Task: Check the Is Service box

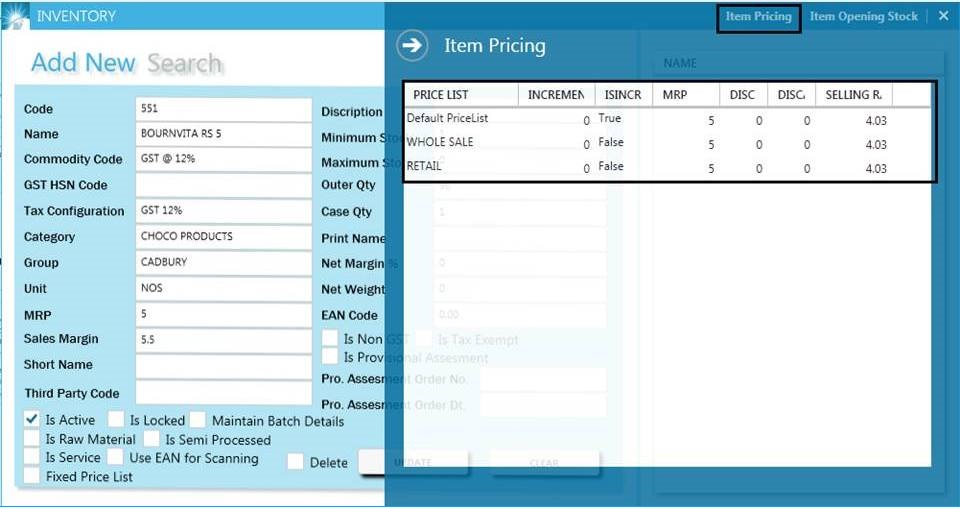Action: pyautogui.click(x=32, y=457)
